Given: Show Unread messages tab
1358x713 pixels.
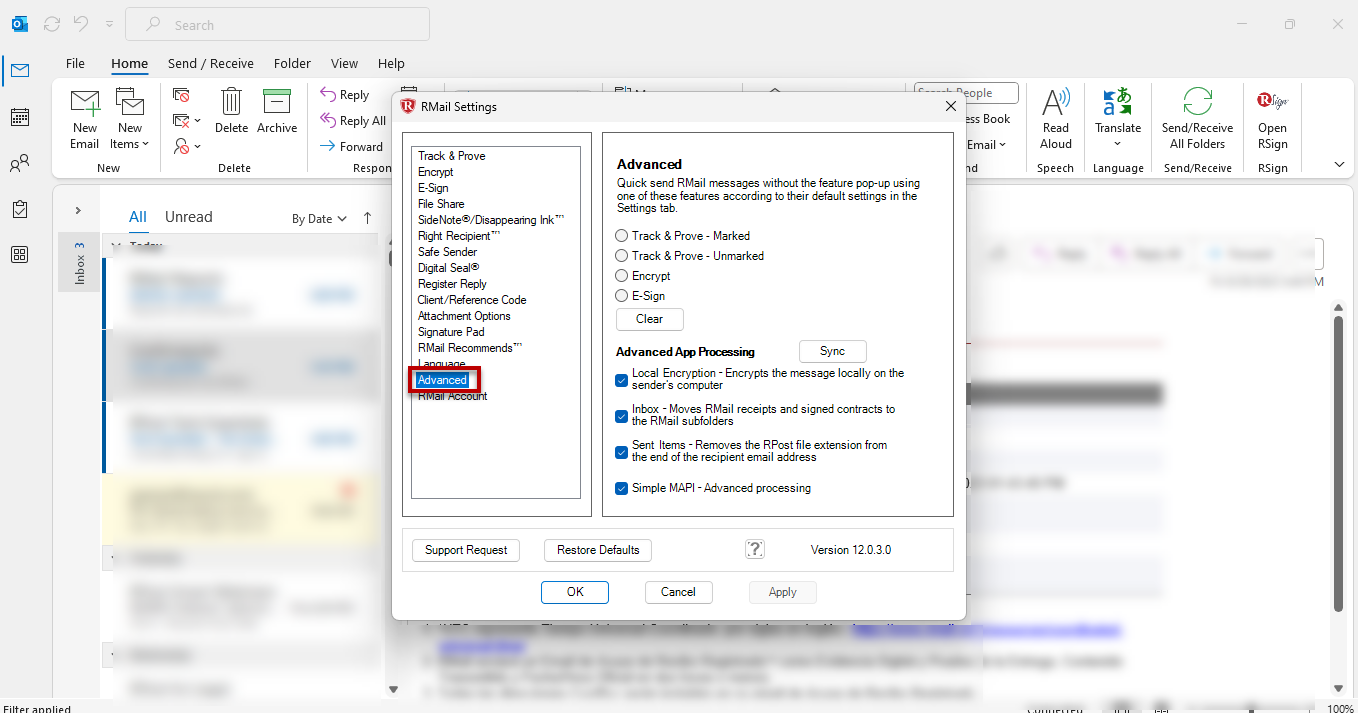Looking at the screenshot, I should (x=189, y=217).
